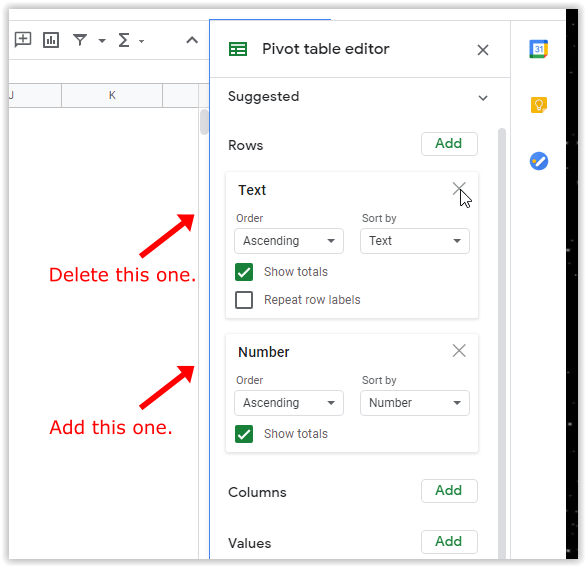This screenshot has height=567, width=586.
Task: Select the column K header
Action: tap(112, 95)
